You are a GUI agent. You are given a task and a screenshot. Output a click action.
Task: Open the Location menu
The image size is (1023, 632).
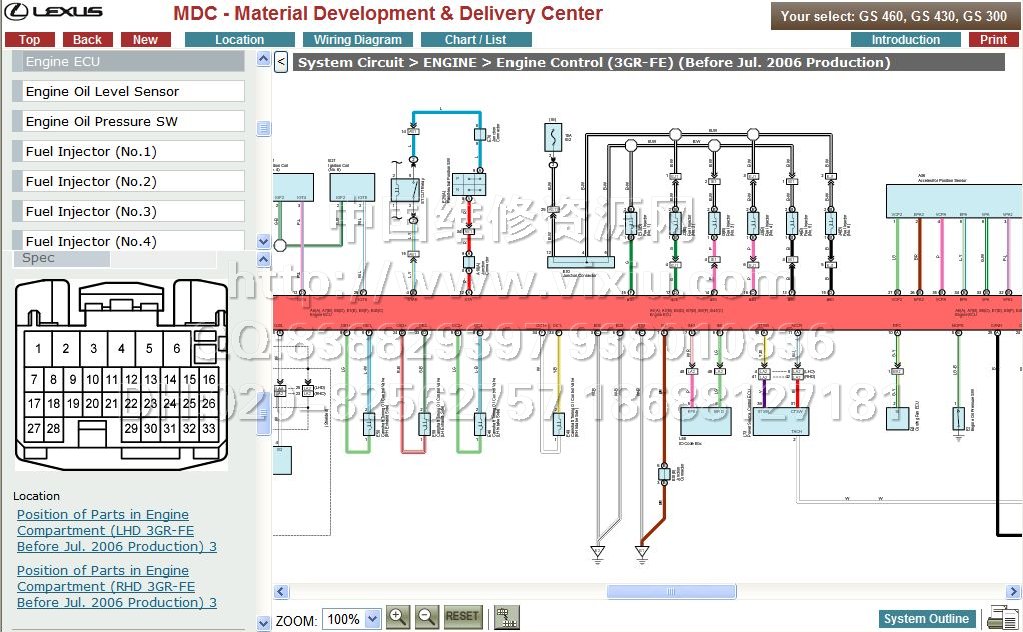[x=239, y=40]
